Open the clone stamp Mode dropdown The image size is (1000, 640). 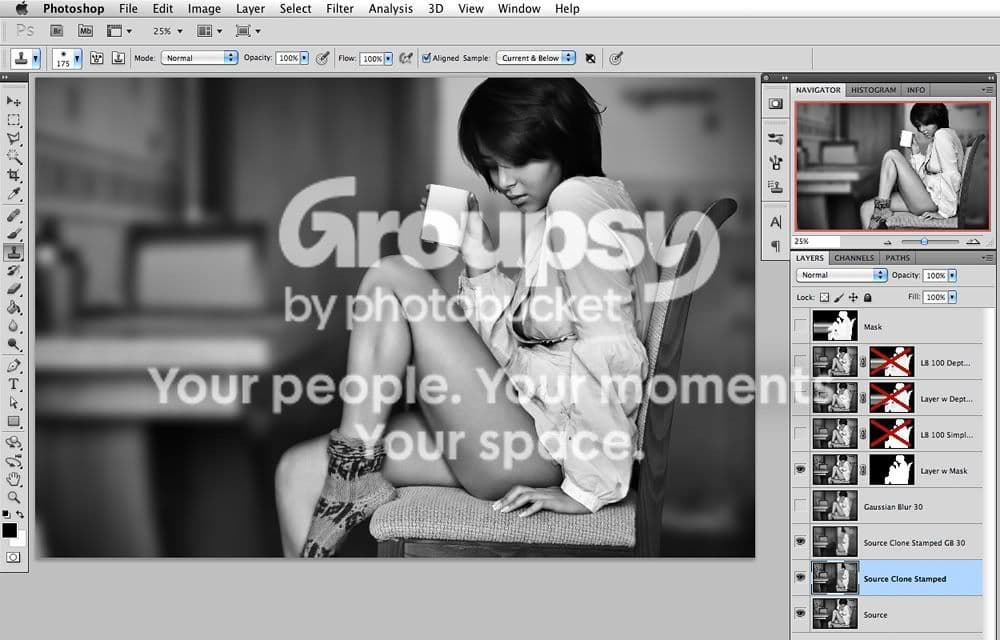(x=199, y=58)
